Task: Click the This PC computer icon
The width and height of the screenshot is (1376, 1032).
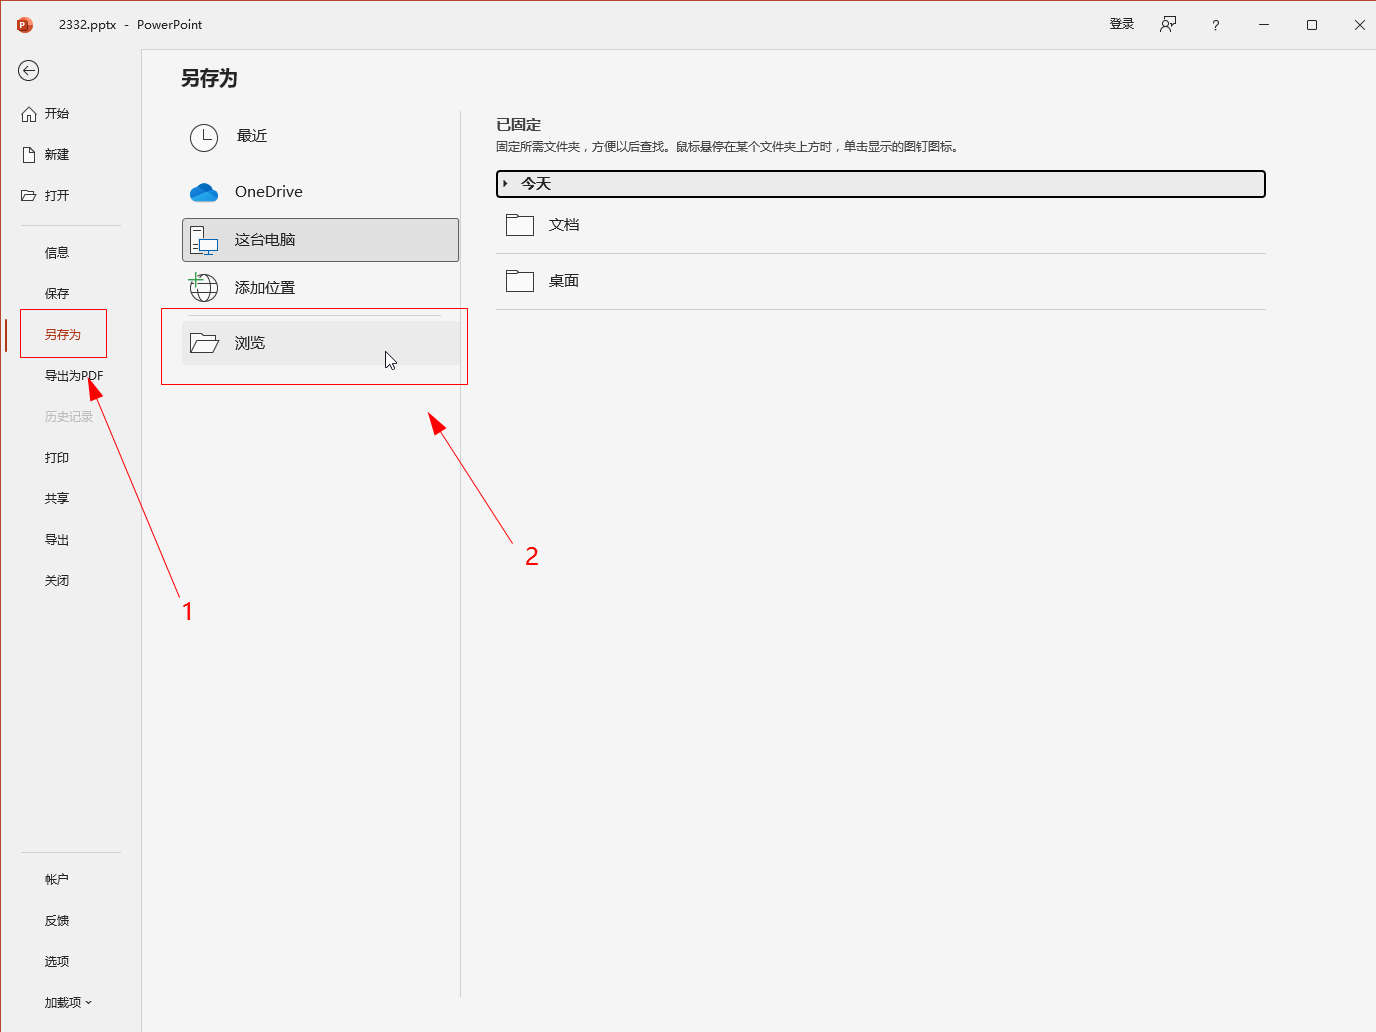Action: pos(204,240)
